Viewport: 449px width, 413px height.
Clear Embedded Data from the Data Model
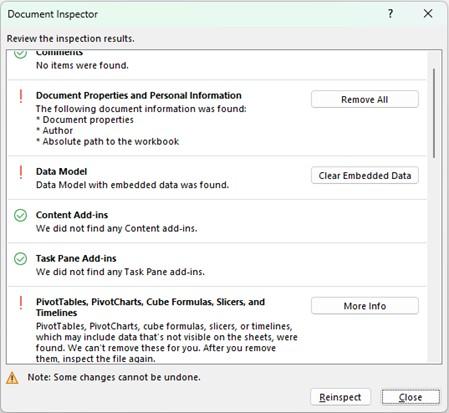[365, 175]
